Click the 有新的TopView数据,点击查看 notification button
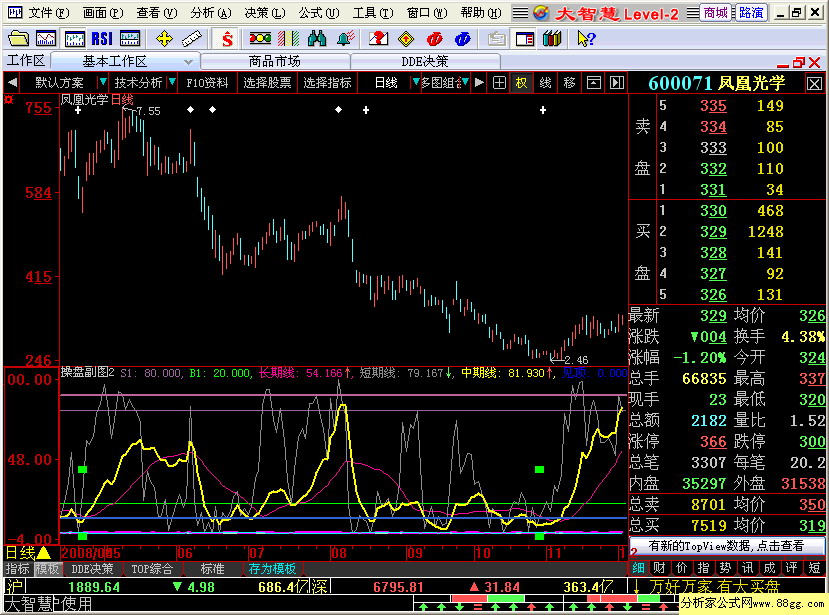The height and width of the screenshot is (615, 829). point(726,546)
